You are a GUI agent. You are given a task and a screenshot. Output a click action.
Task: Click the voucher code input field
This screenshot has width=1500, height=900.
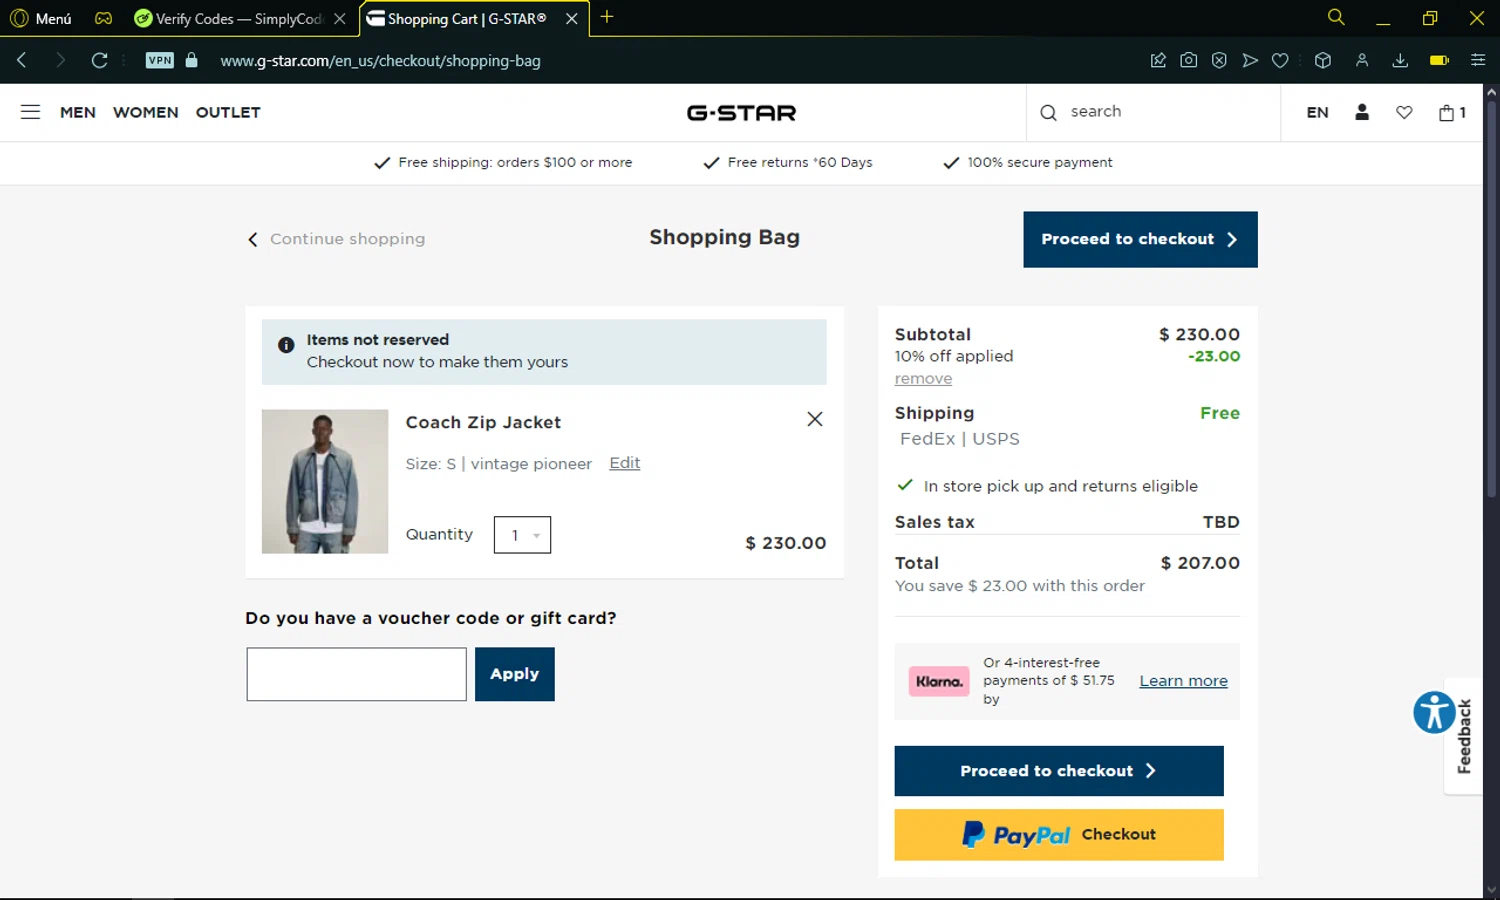(357, 674)
